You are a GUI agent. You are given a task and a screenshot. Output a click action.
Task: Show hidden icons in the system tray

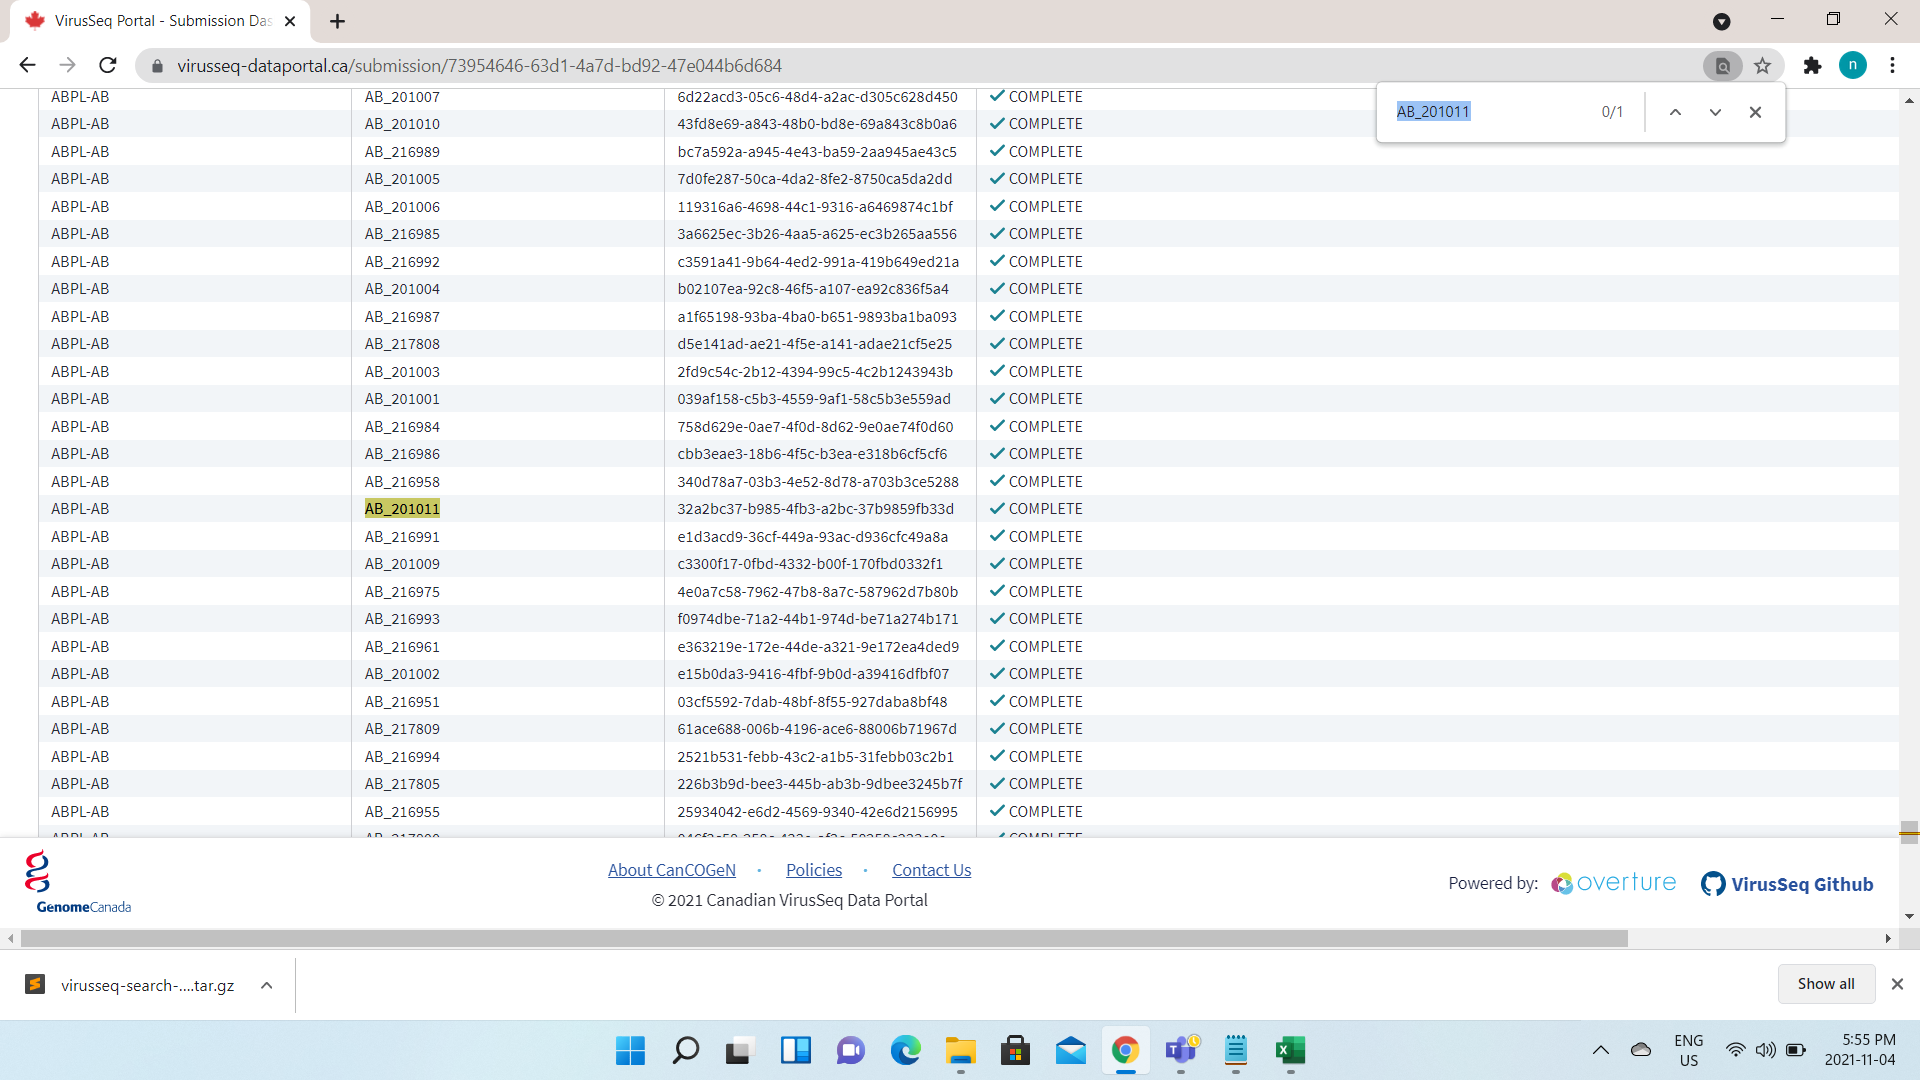click(x=1600, y=1050)
